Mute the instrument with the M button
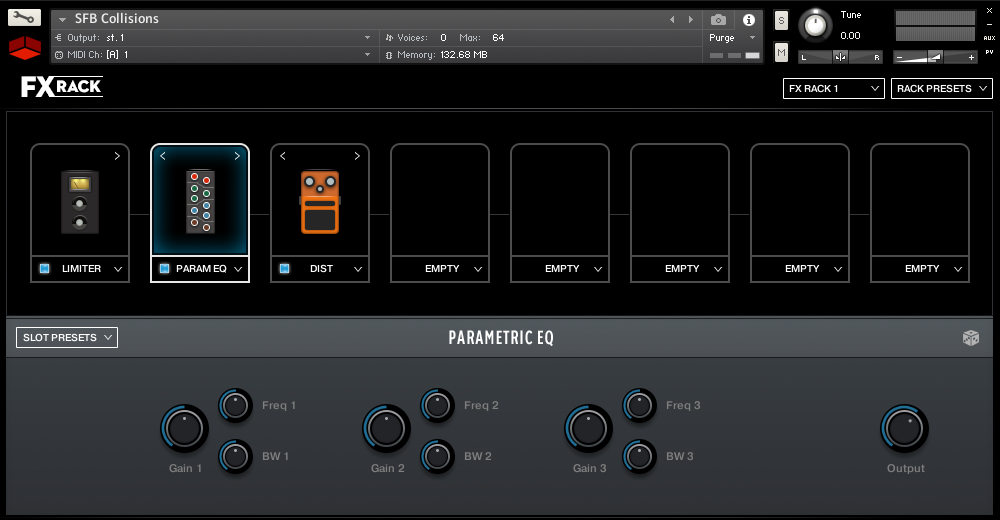The width and height of the screenshot is (1000, 520). pyautogui.click(x=781, y=52)
